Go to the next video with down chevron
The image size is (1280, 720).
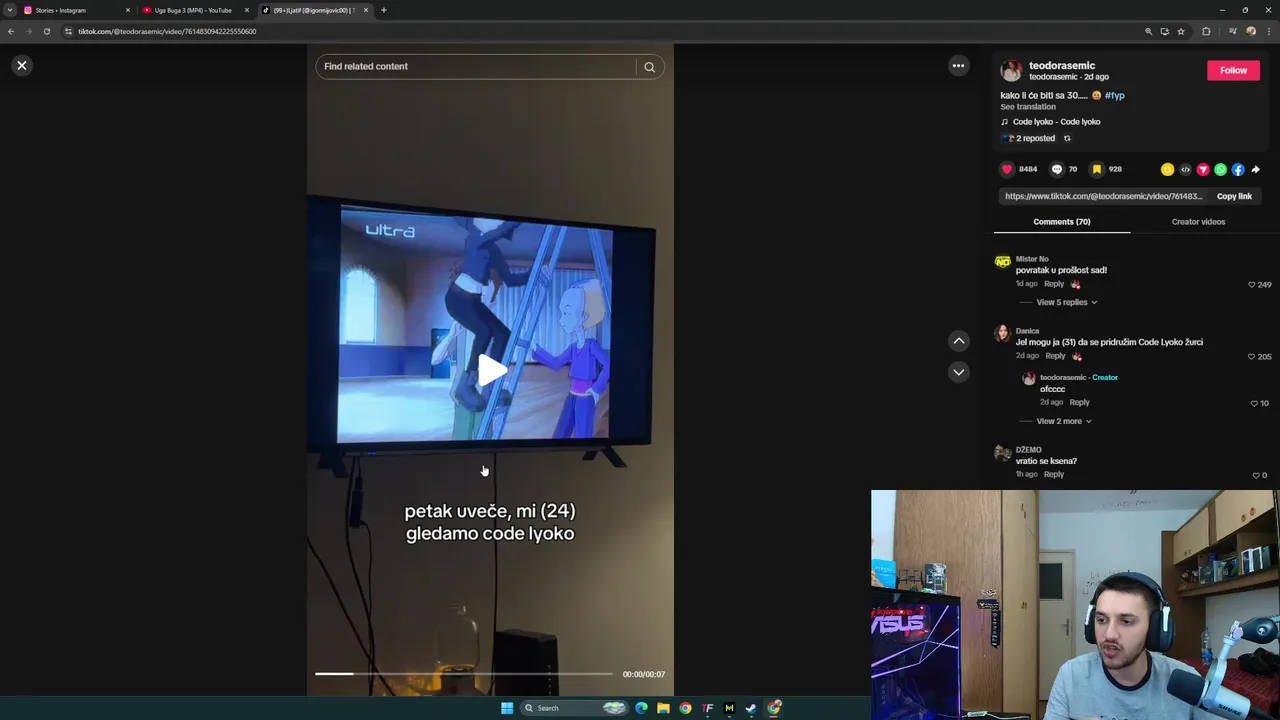(x=959, y=372)
